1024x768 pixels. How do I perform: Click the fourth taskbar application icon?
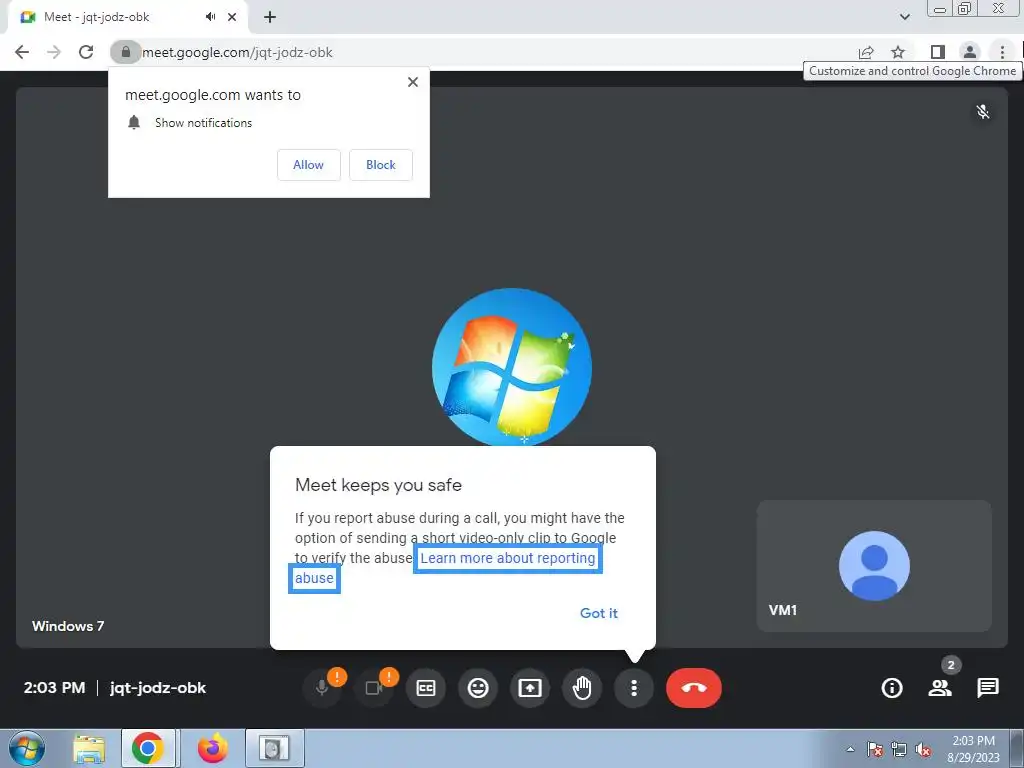[274, 748]
